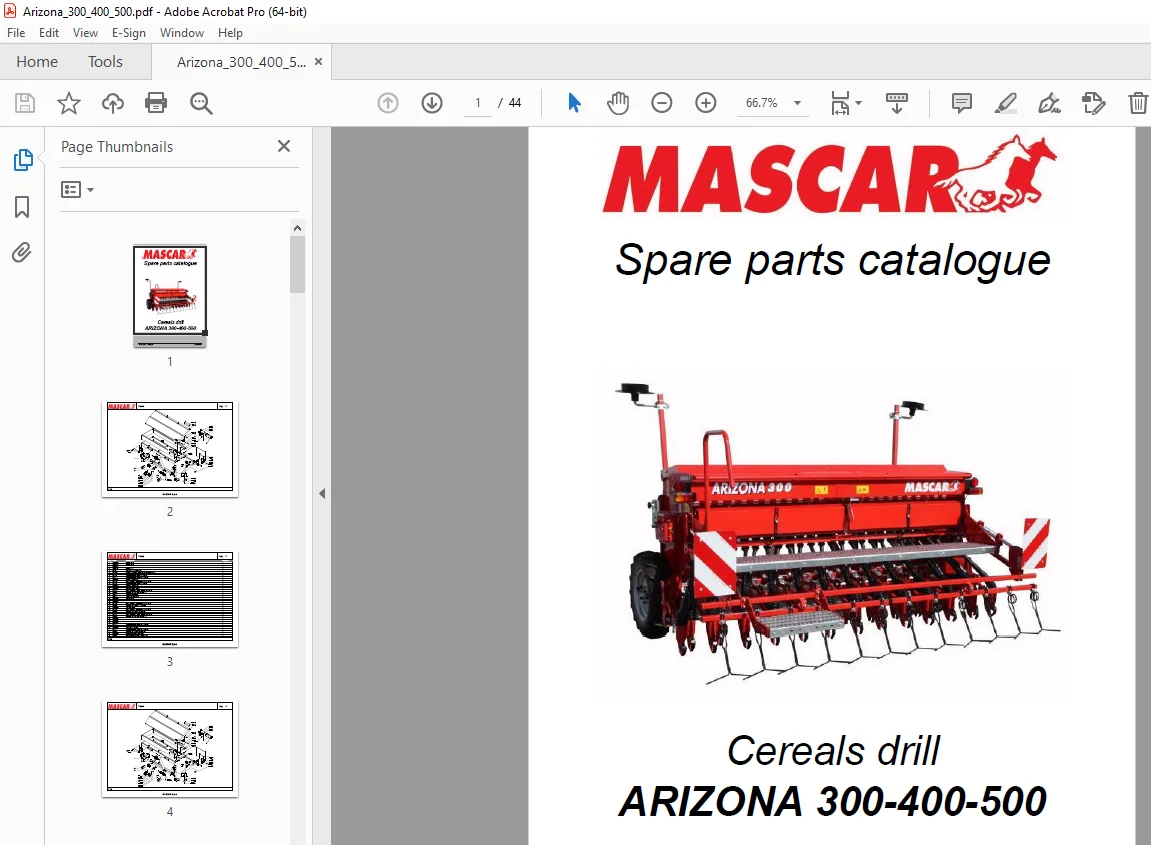This screenshot has height=845, width=1151.
Task: Open the Attachments paperclip panel
Action: click(x=22, y=253)
